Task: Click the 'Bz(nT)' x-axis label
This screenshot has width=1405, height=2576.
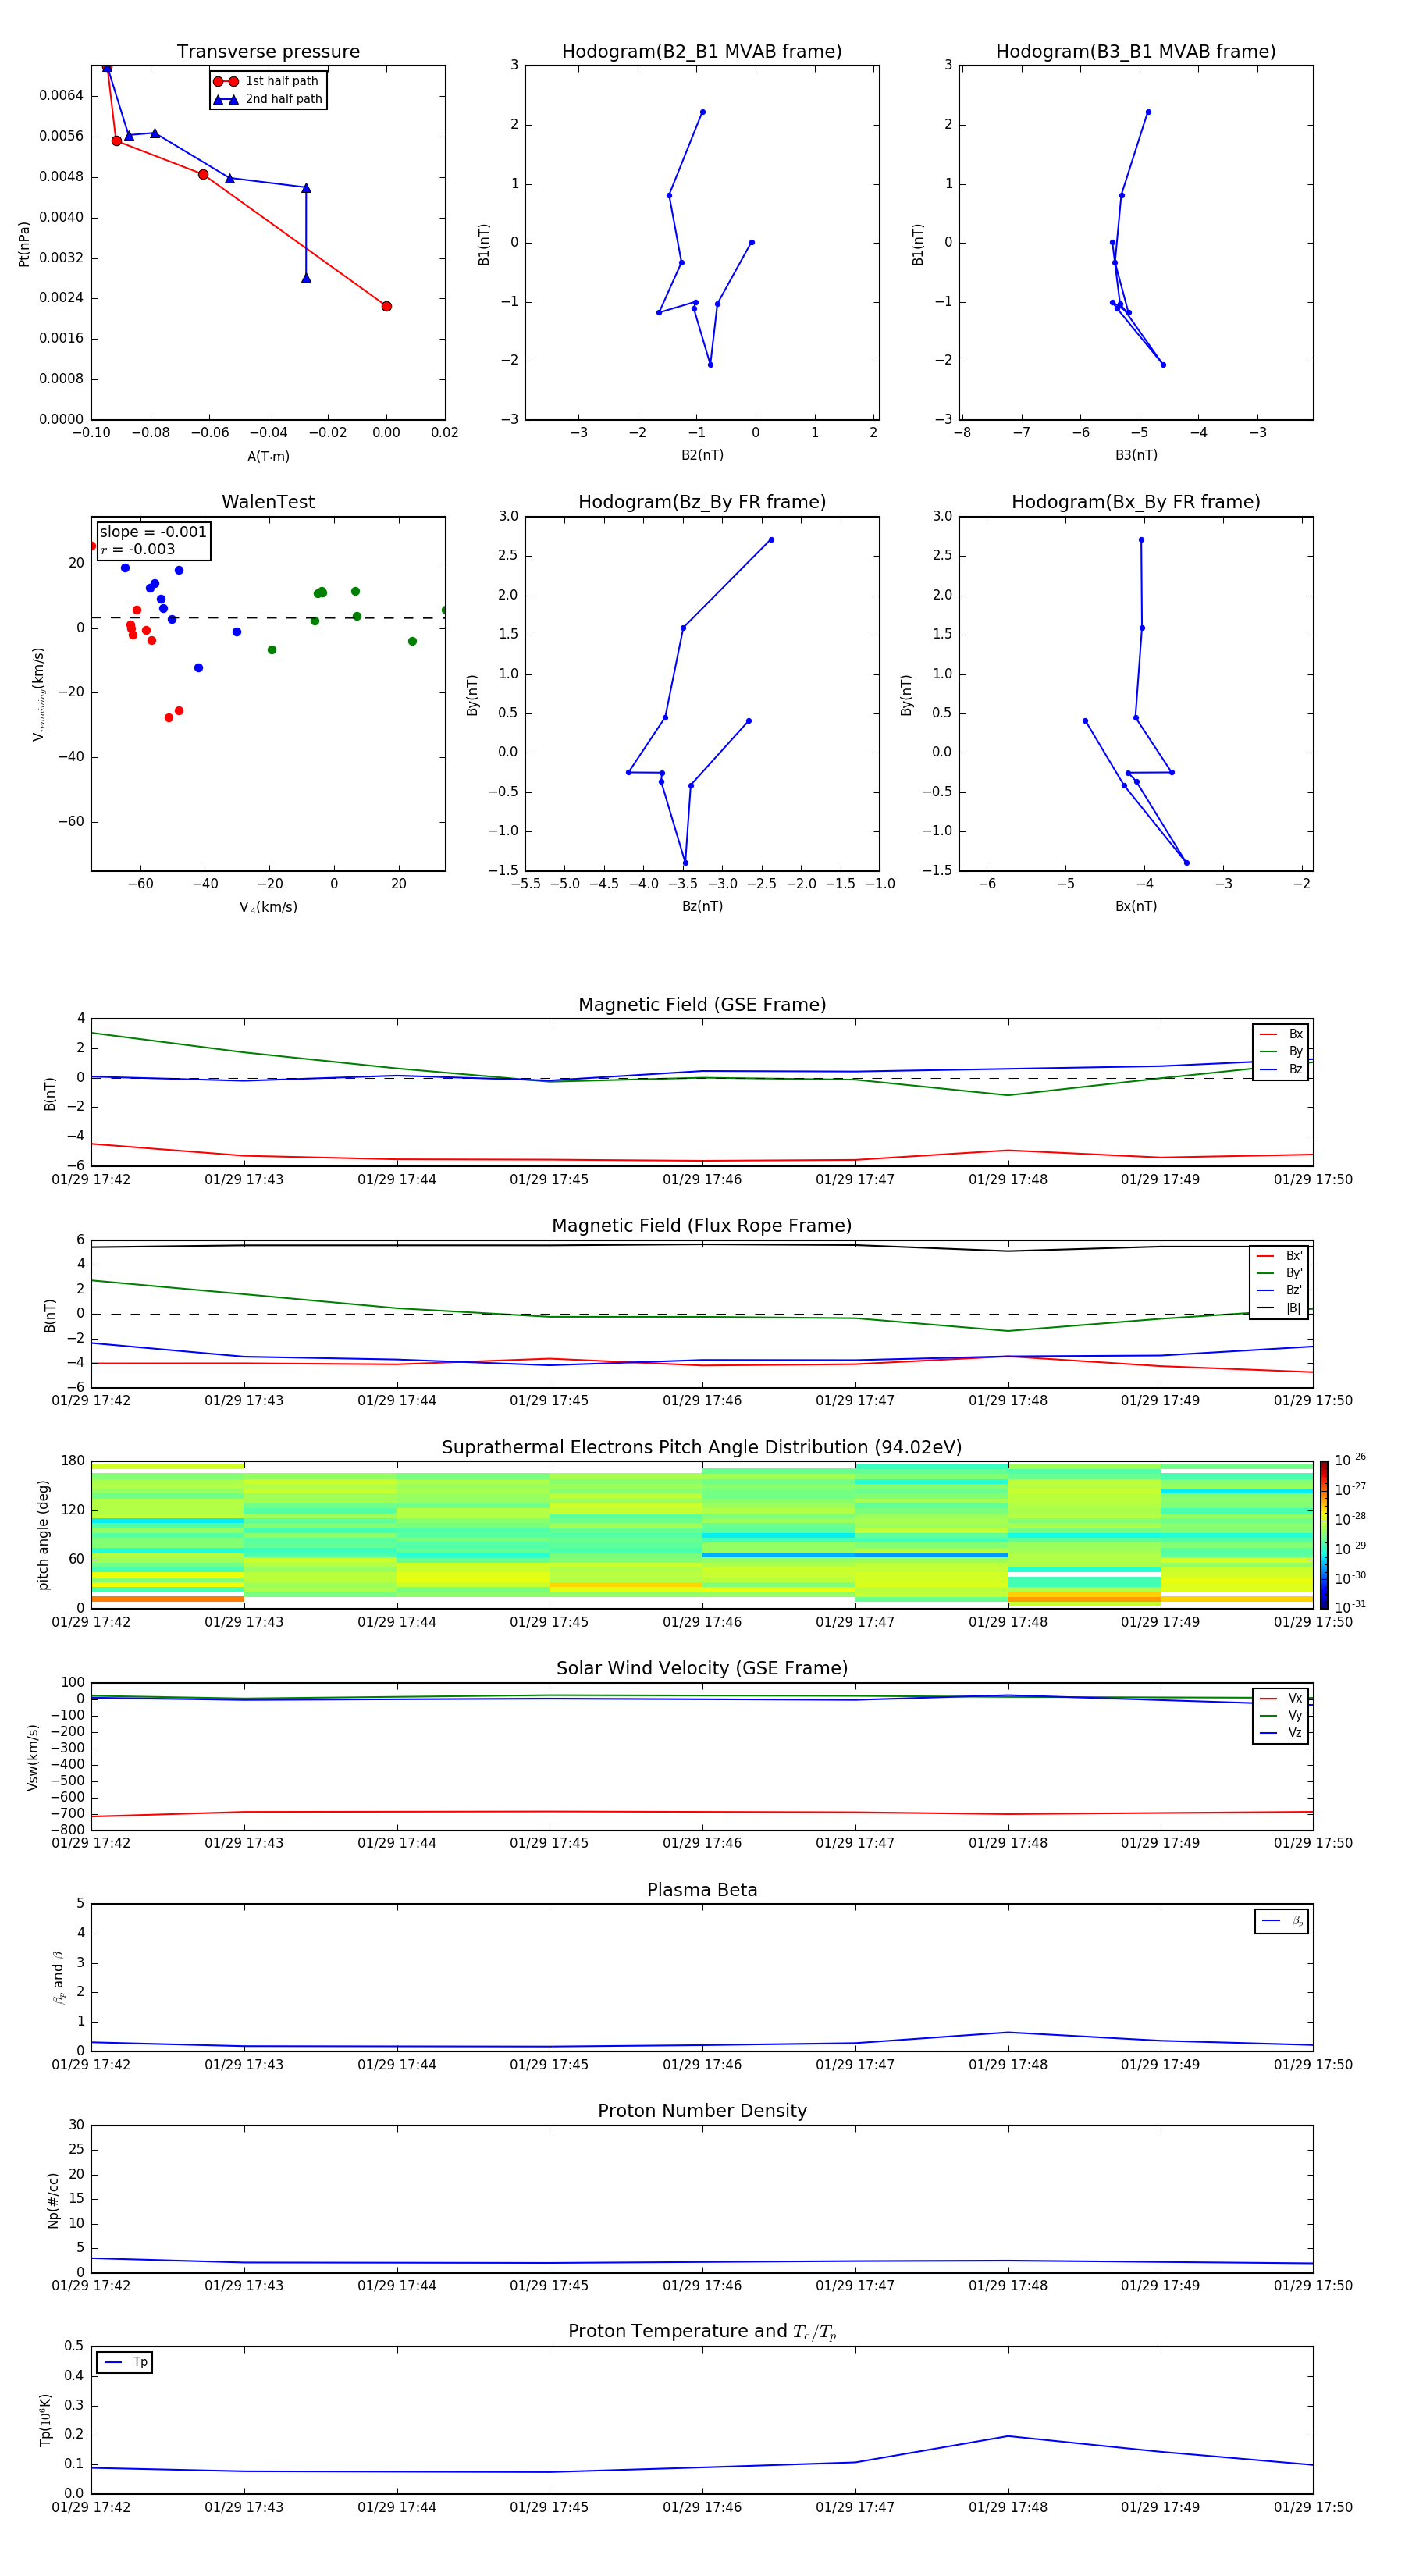Action: pos(702,906)
